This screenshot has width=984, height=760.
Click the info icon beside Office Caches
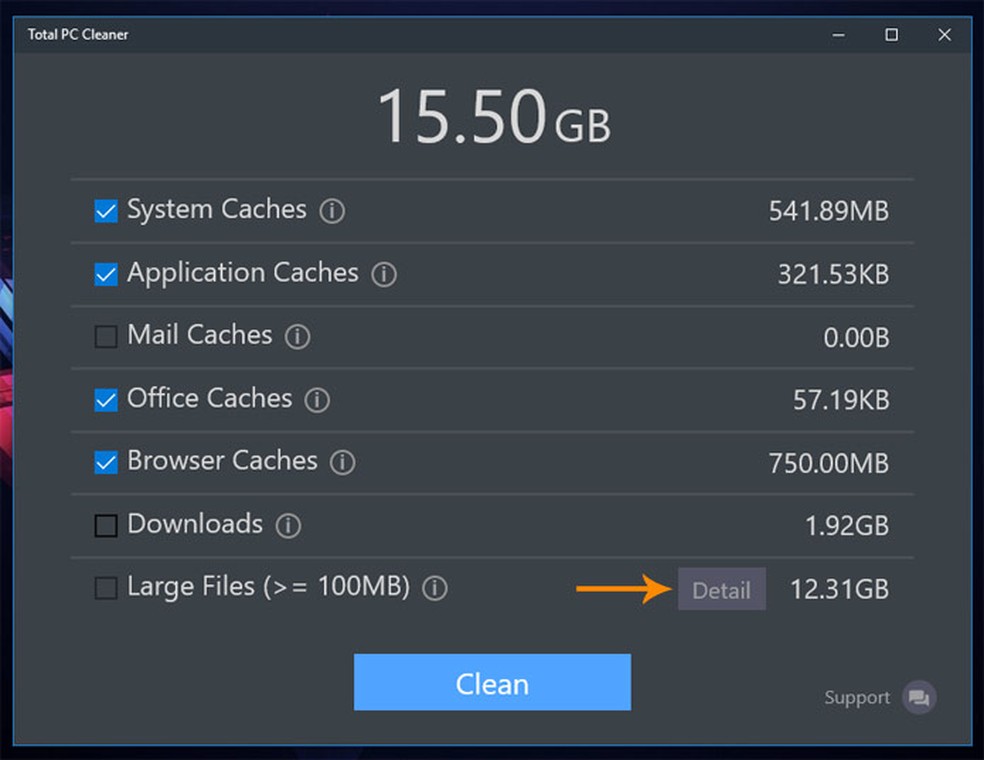pyautogui.click(x=317, y=400)
